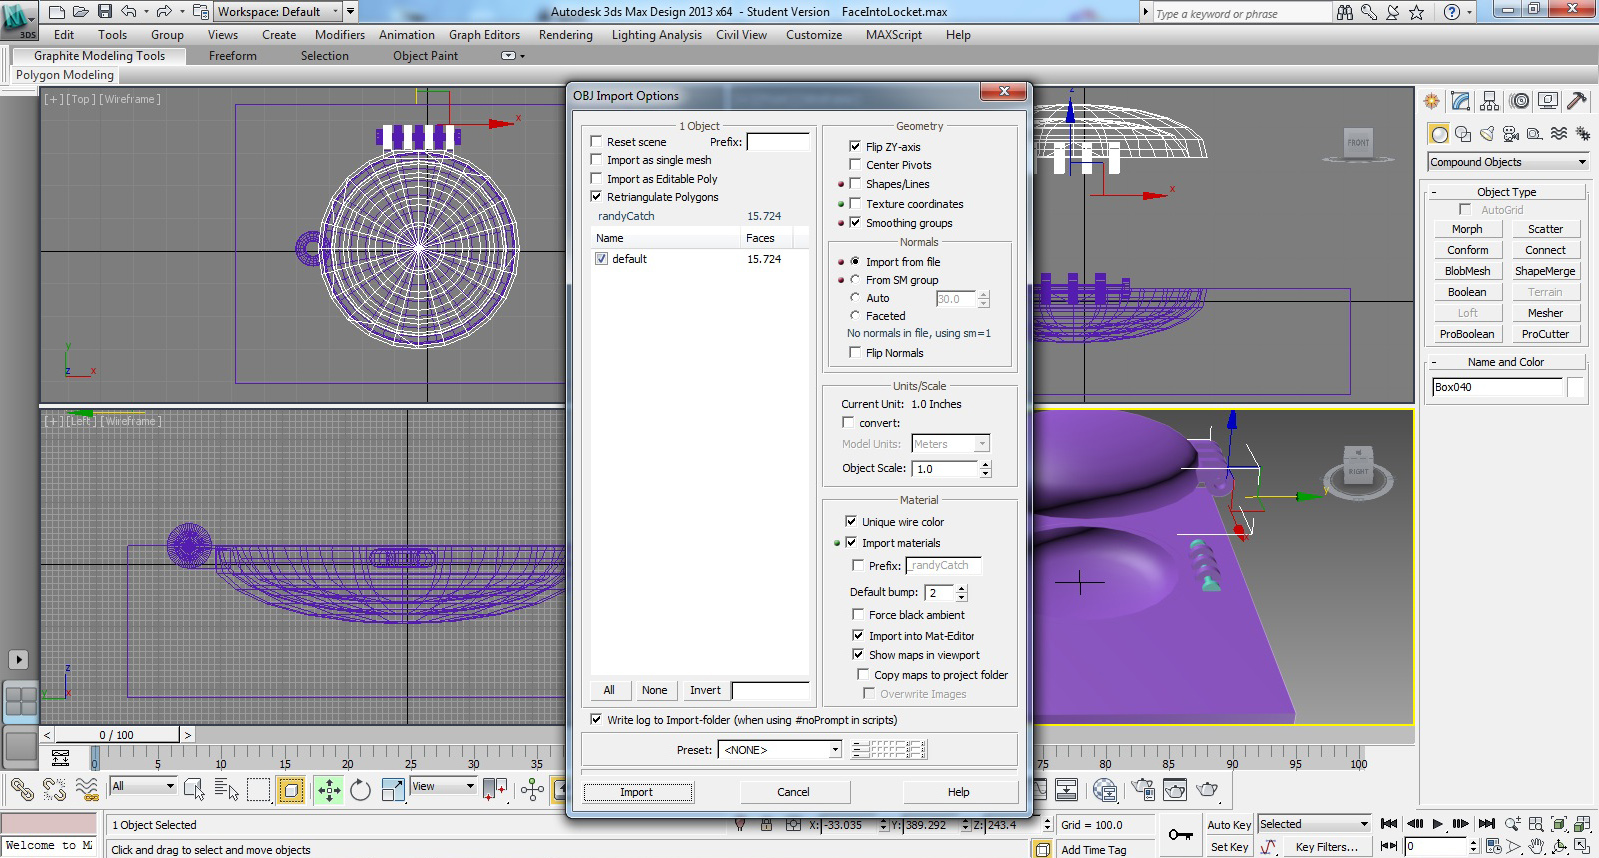Open the Display command panel tab
This screenshot has width=1599, height=858.
[x=1548, y=101]
